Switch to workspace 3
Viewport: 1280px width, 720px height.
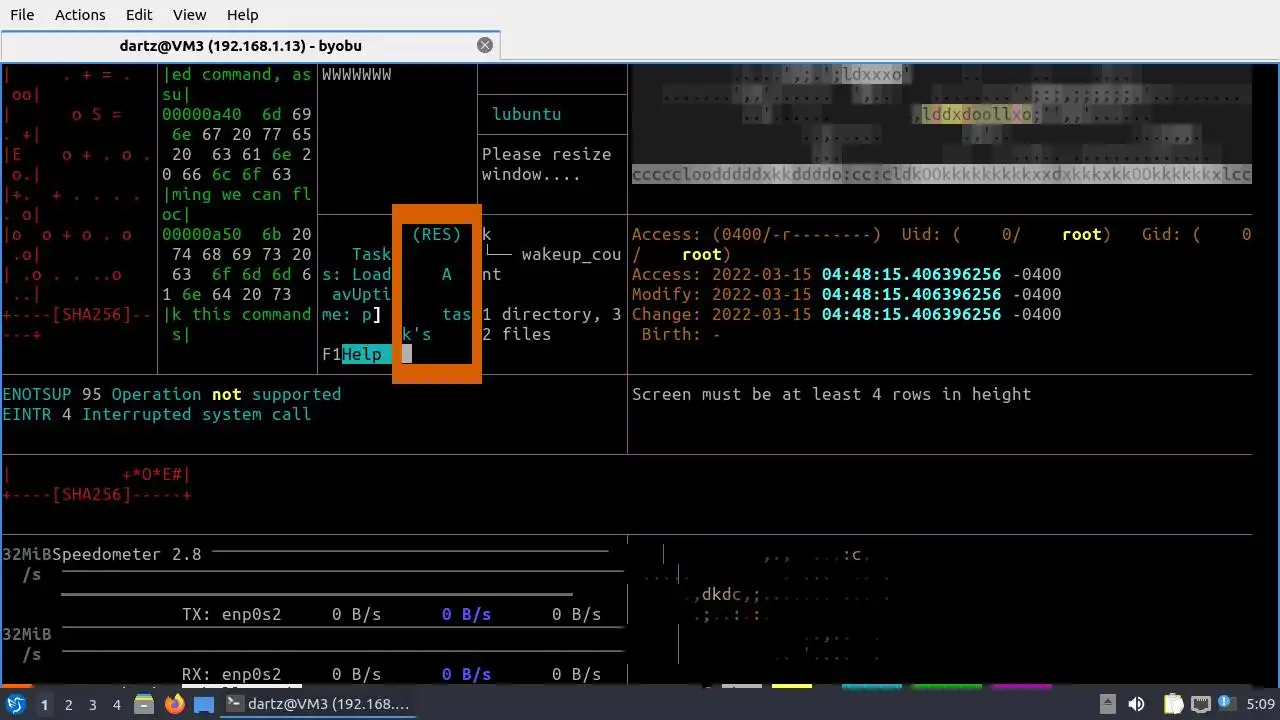click(93, 705)
